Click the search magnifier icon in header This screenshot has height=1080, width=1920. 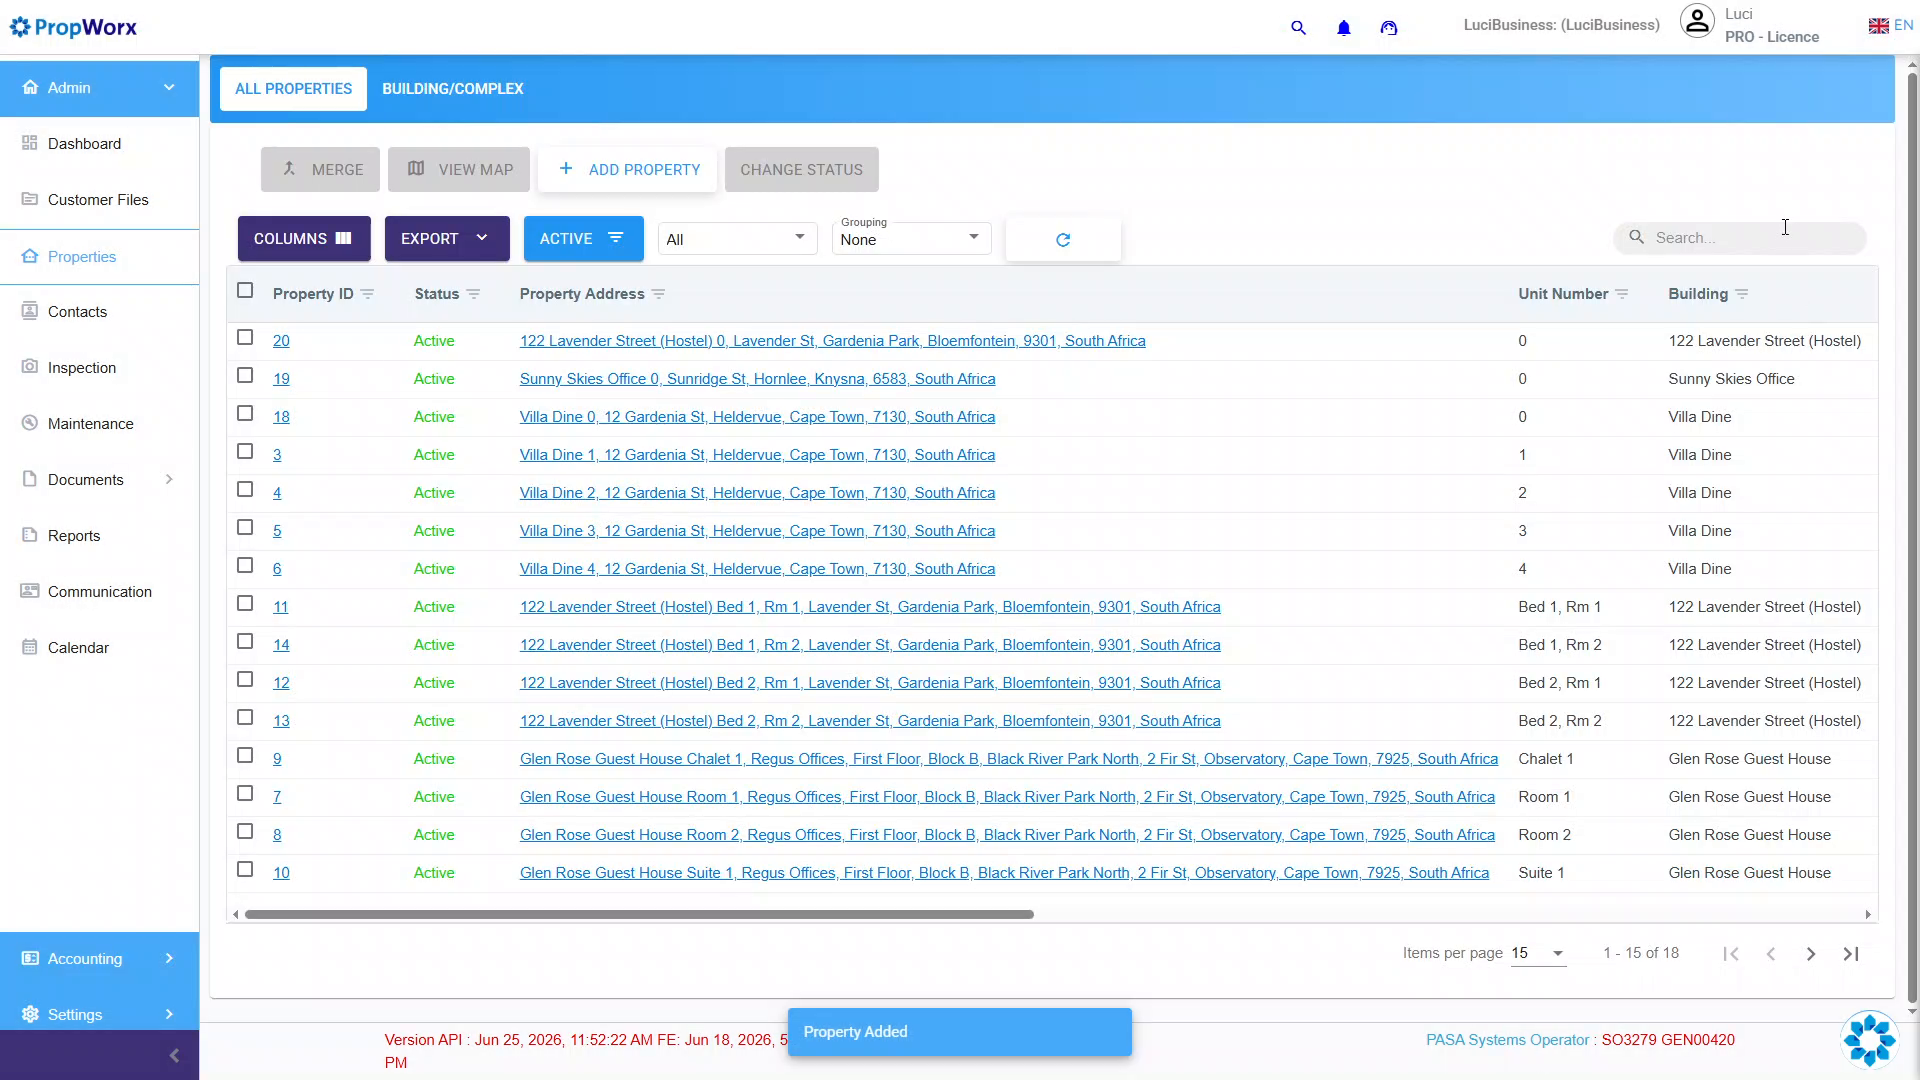pyautogui.click(x=1298, y=28)
